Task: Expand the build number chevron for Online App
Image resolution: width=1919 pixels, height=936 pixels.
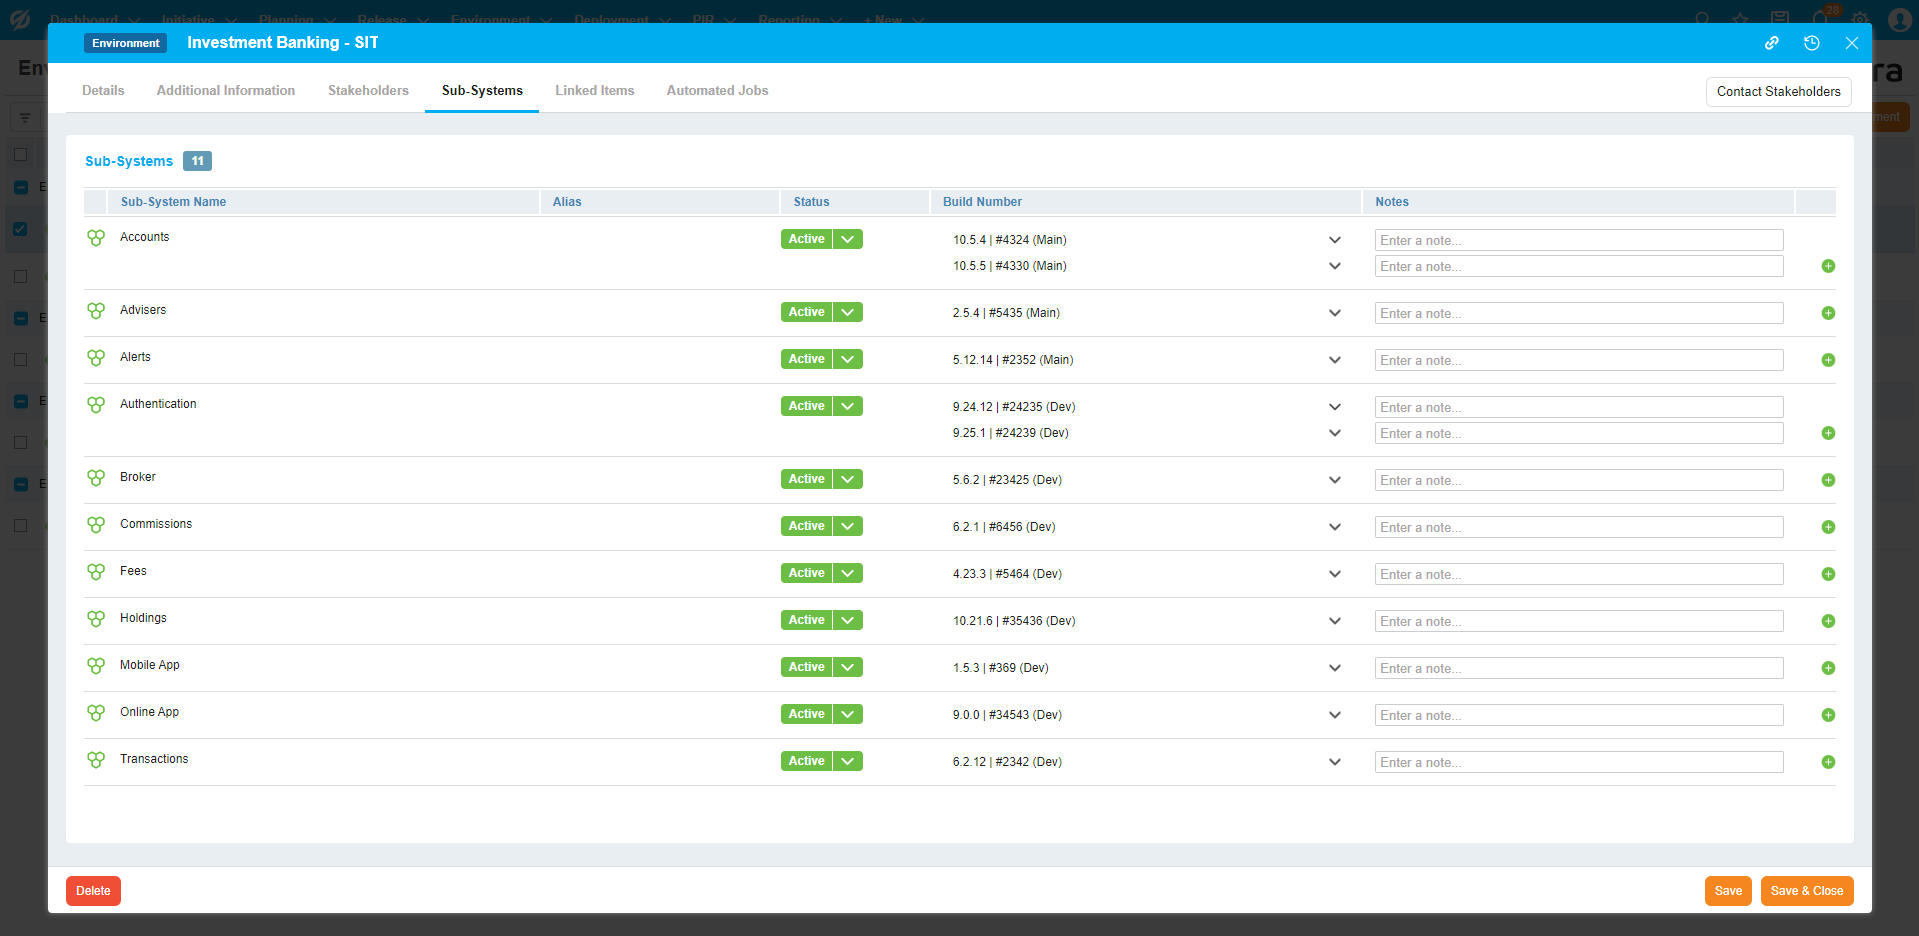Action: [x=1334, y=715]
